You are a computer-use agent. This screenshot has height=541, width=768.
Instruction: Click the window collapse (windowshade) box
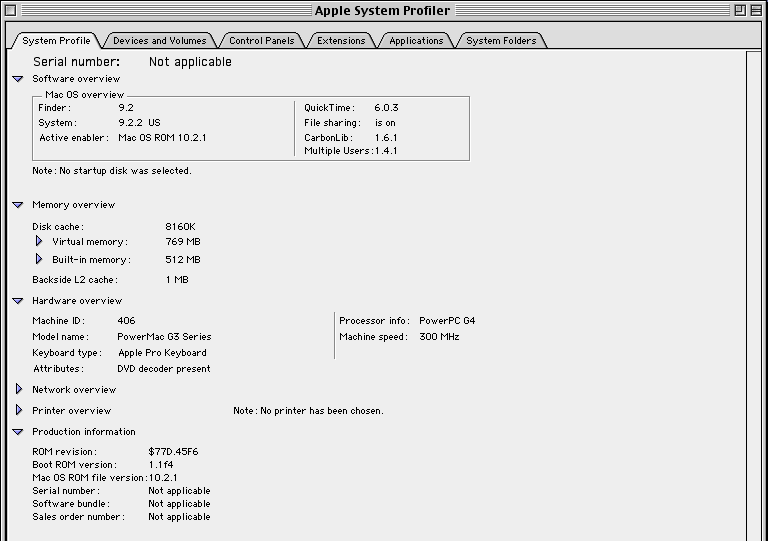click(x=756, y=10)
